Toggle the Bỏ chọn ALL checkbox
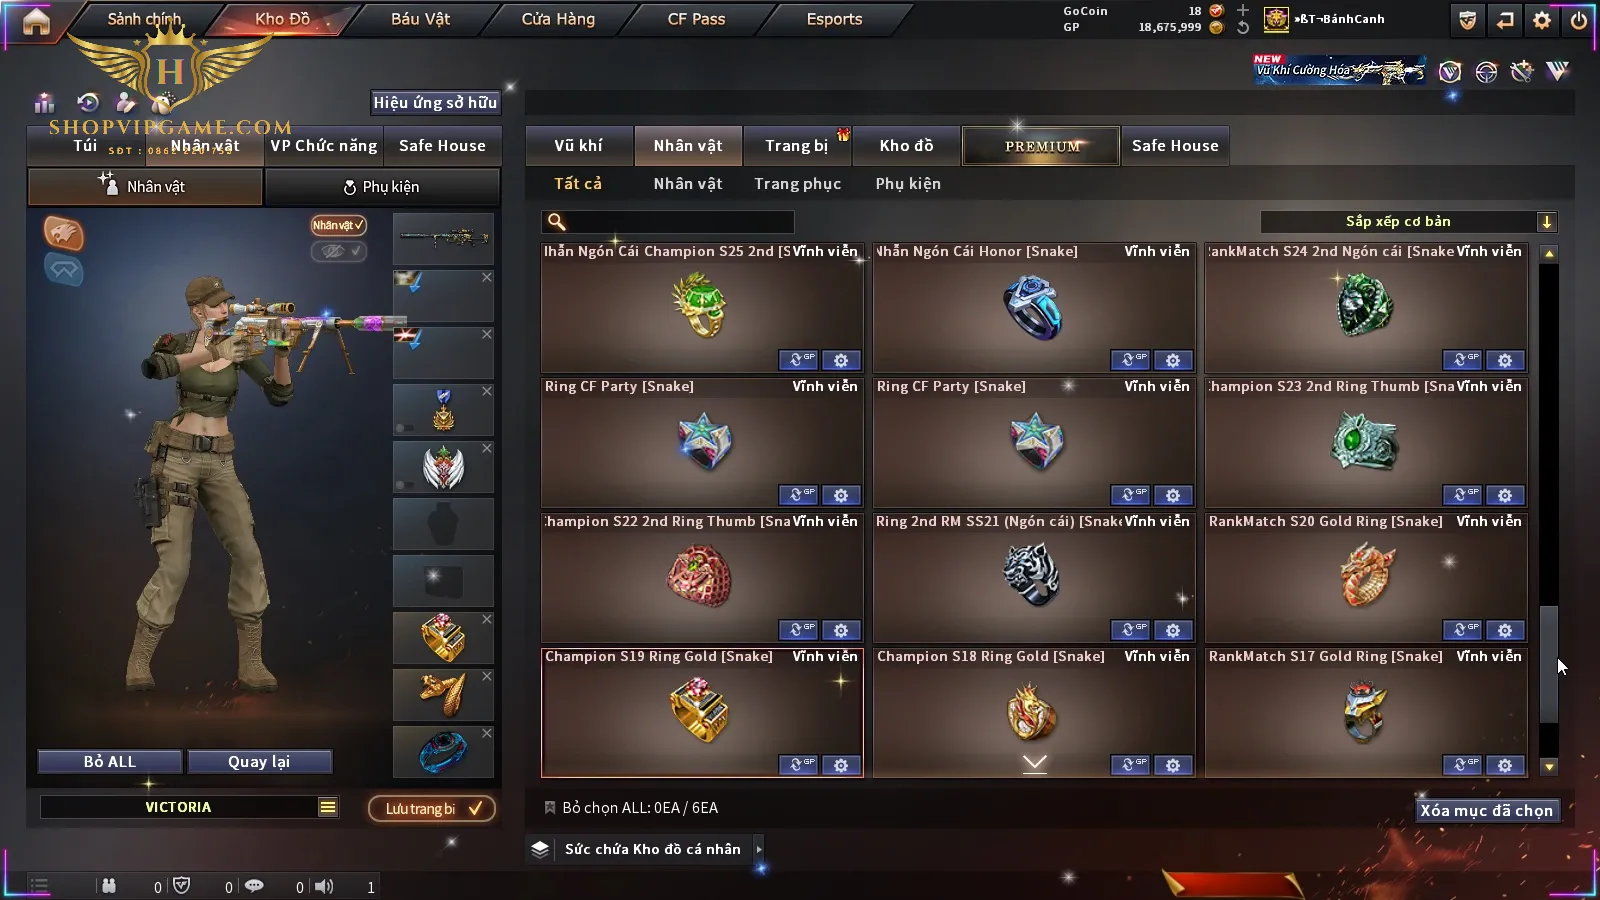Image resolution: width=1600 pixels, height=900 pixels. tap(549, 807)
